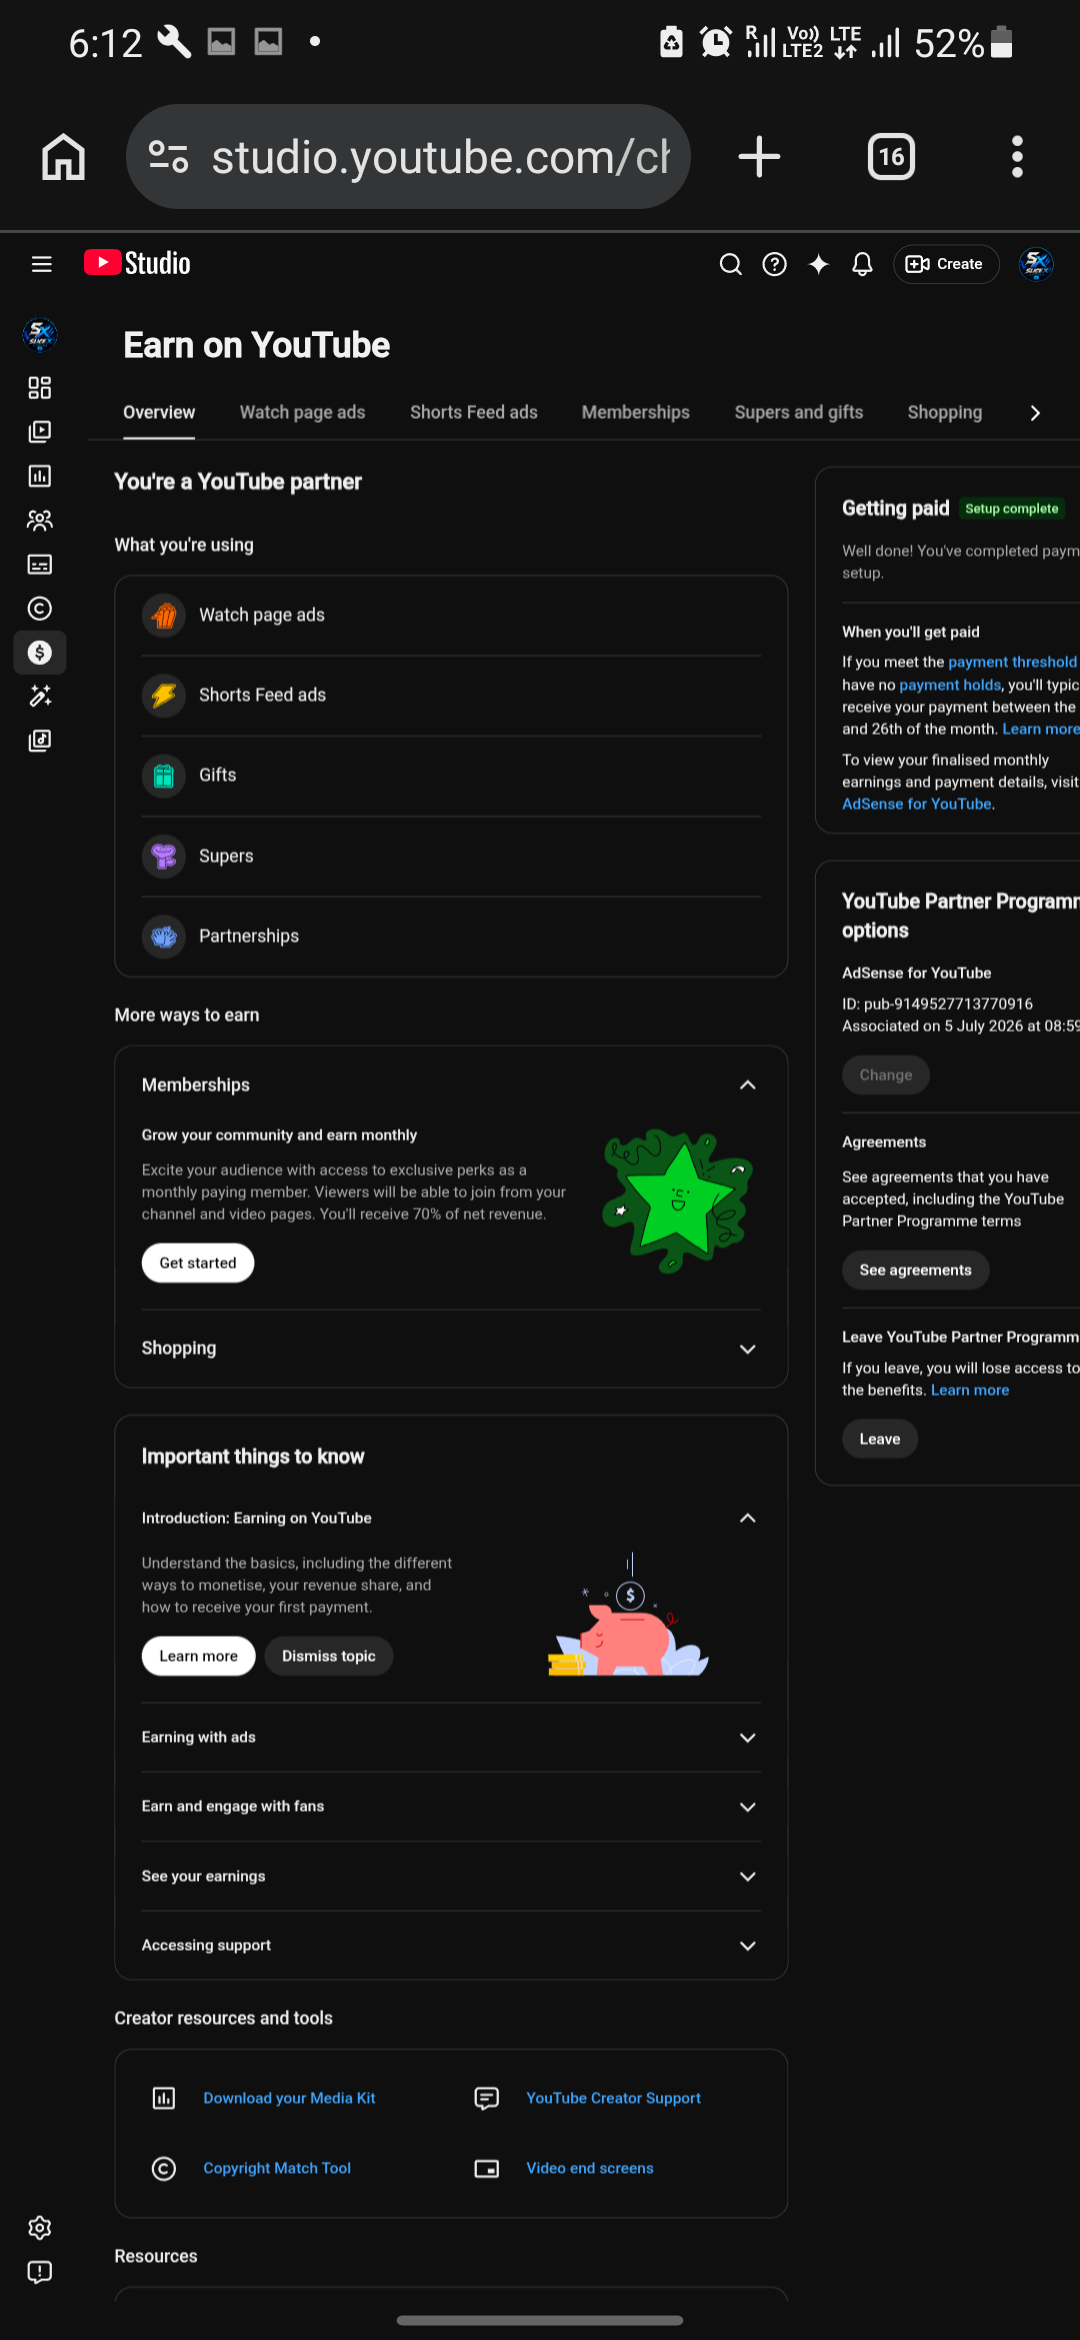1080x2340 pixels.
Task: Switch to Overview tab
Action: [x=159, y=412]
